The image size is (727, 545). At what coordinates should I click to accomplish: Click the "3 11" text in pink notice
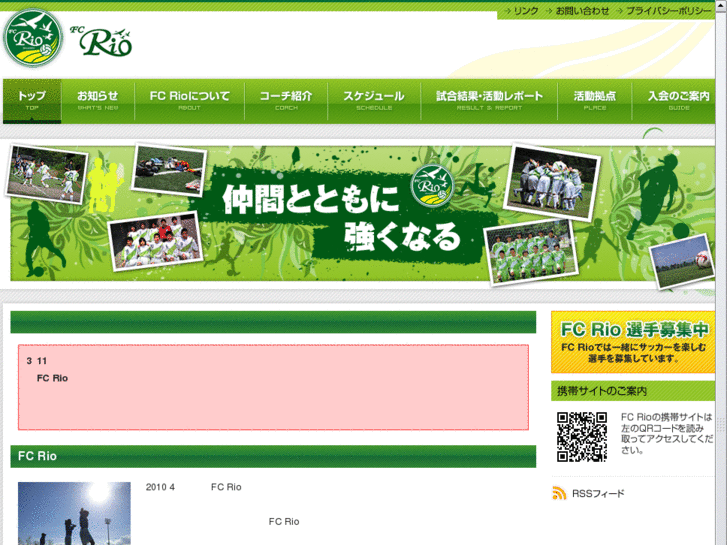[x=37, y=361]
